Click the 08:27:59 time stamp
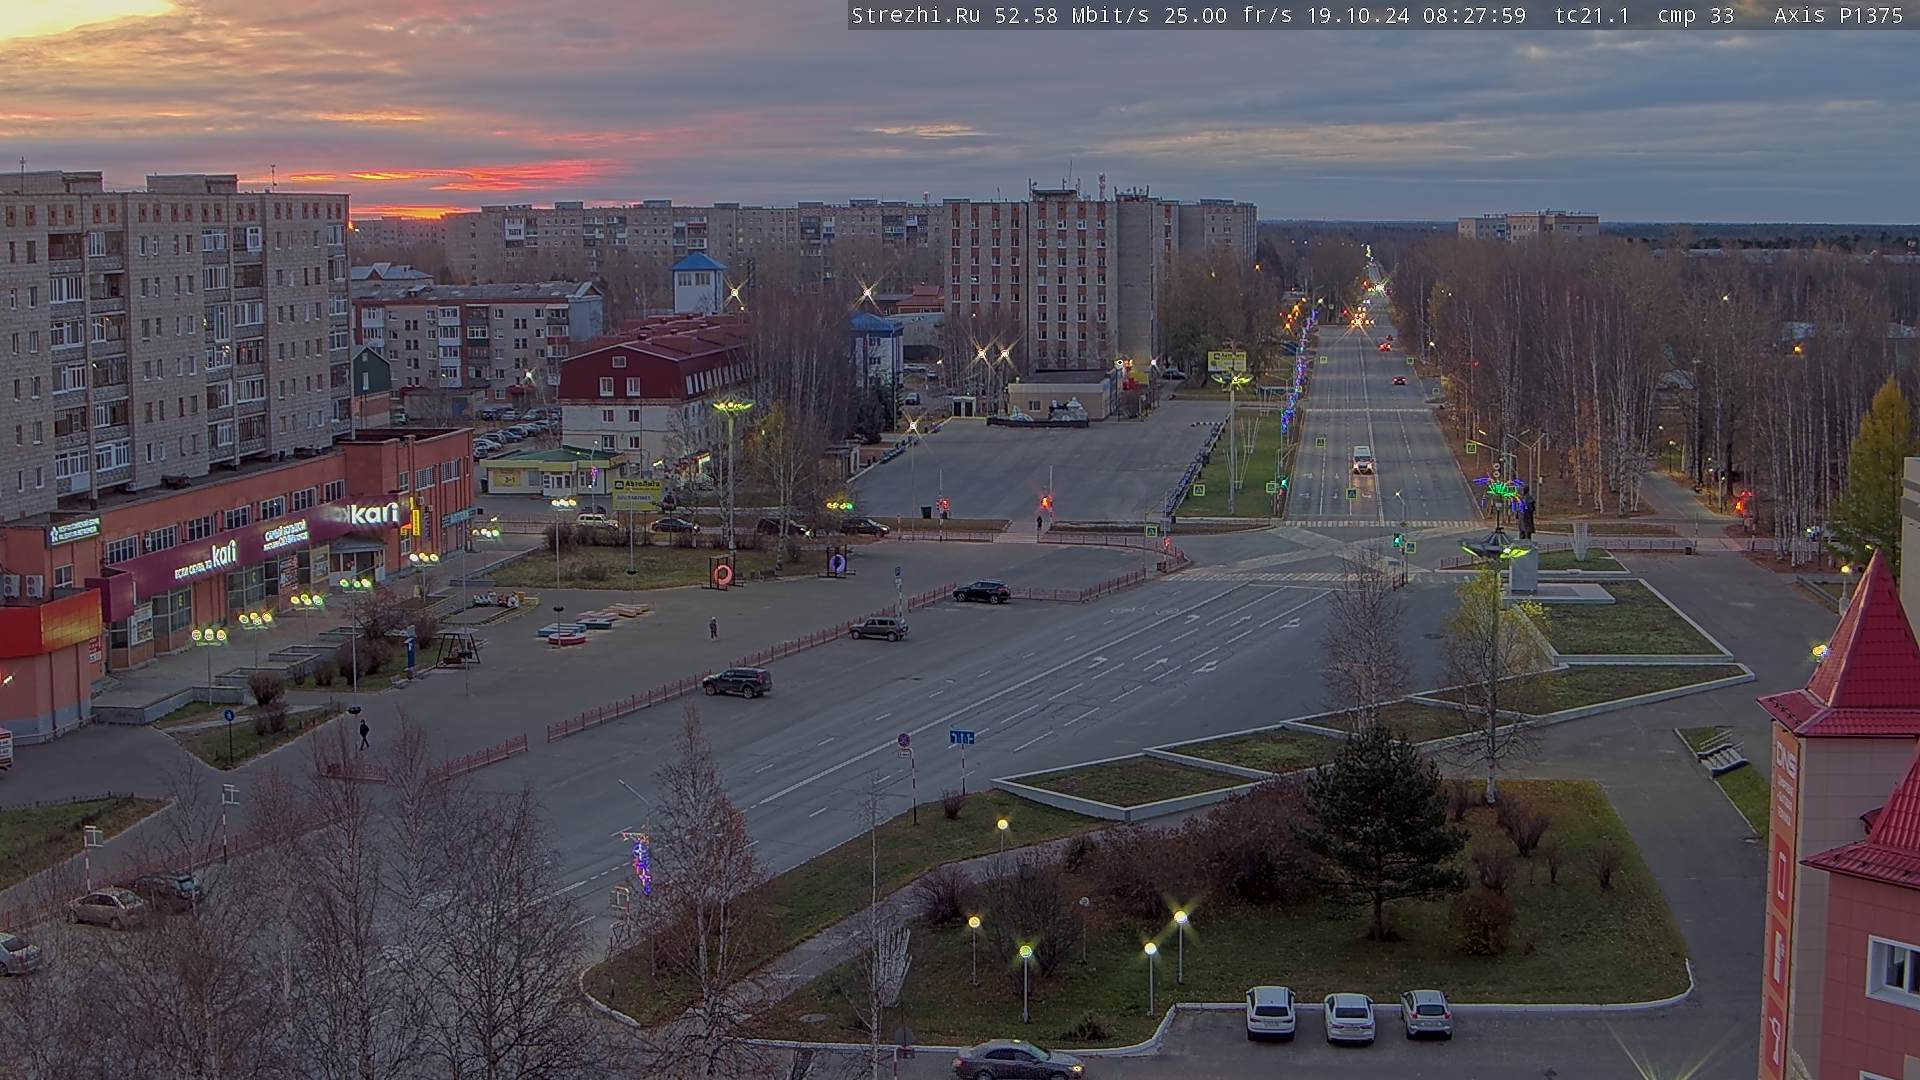The height and width of the screenshot is (1080, 1920). 1474,16
